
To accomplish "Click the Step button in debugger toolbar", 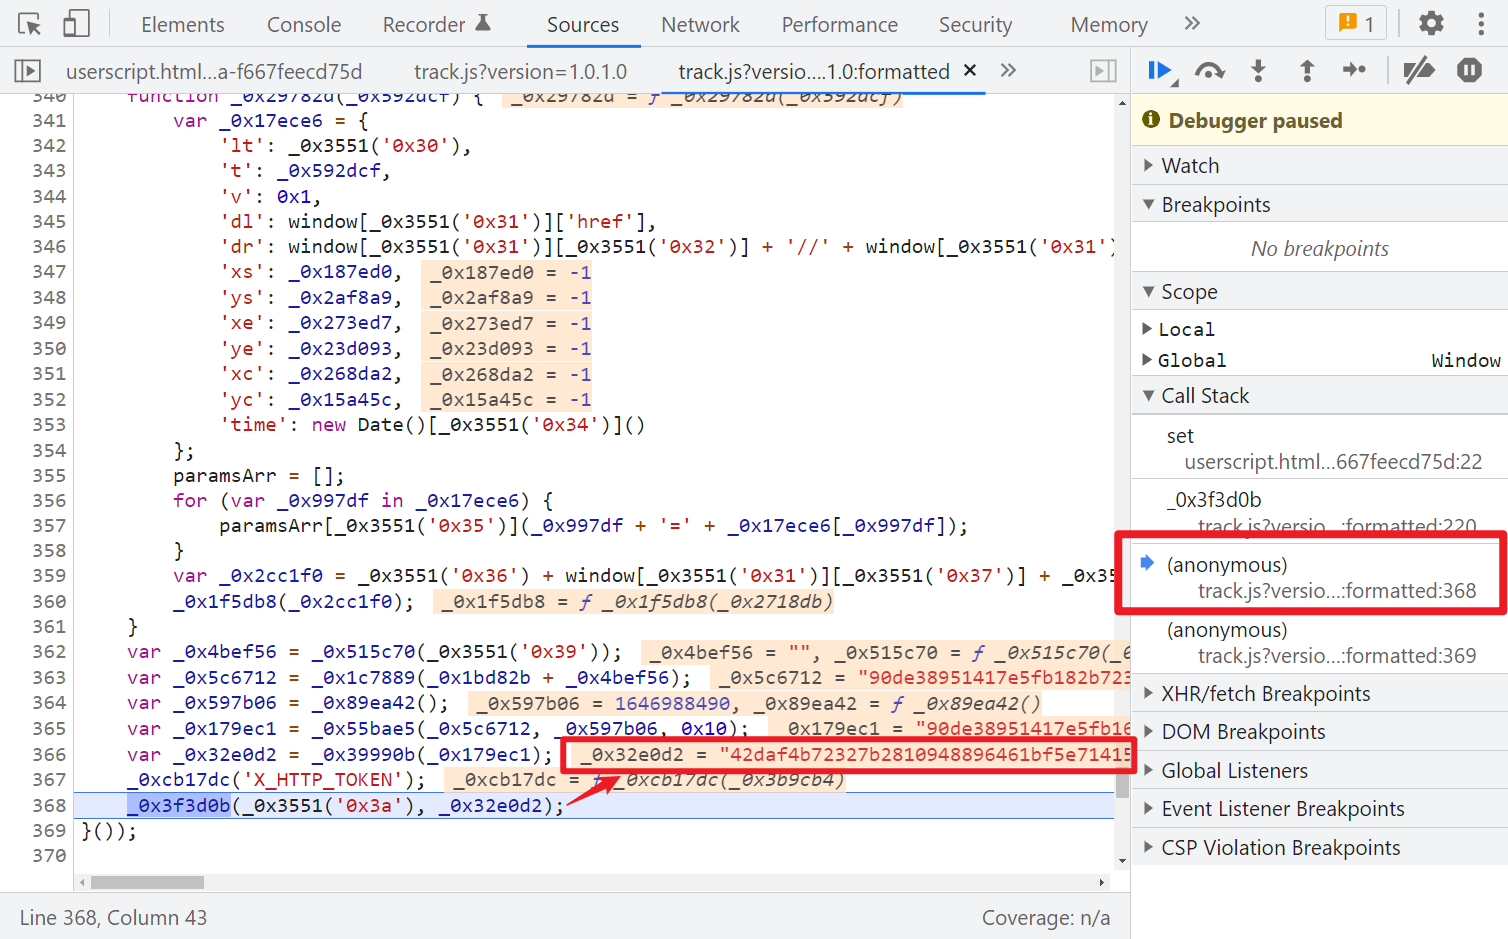I will pyautogui.click(x=1354, y=70).
